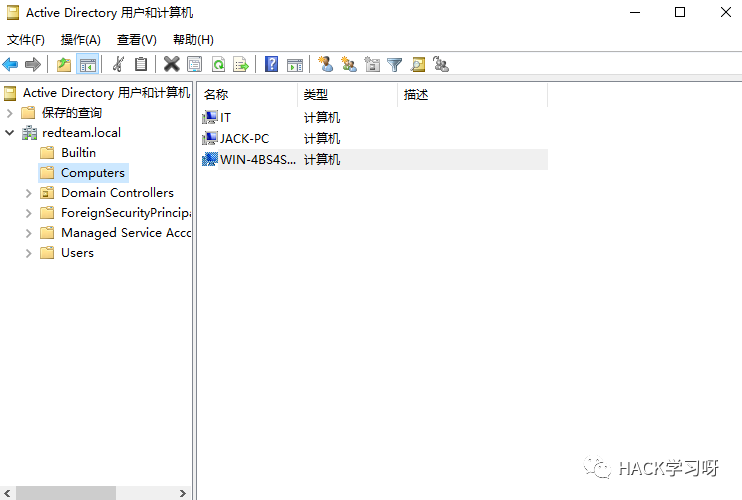Viewport: 742px width, 500px height.
Task: Expand the ForeignSecurityPrincipals node
Action: point(28,213)
